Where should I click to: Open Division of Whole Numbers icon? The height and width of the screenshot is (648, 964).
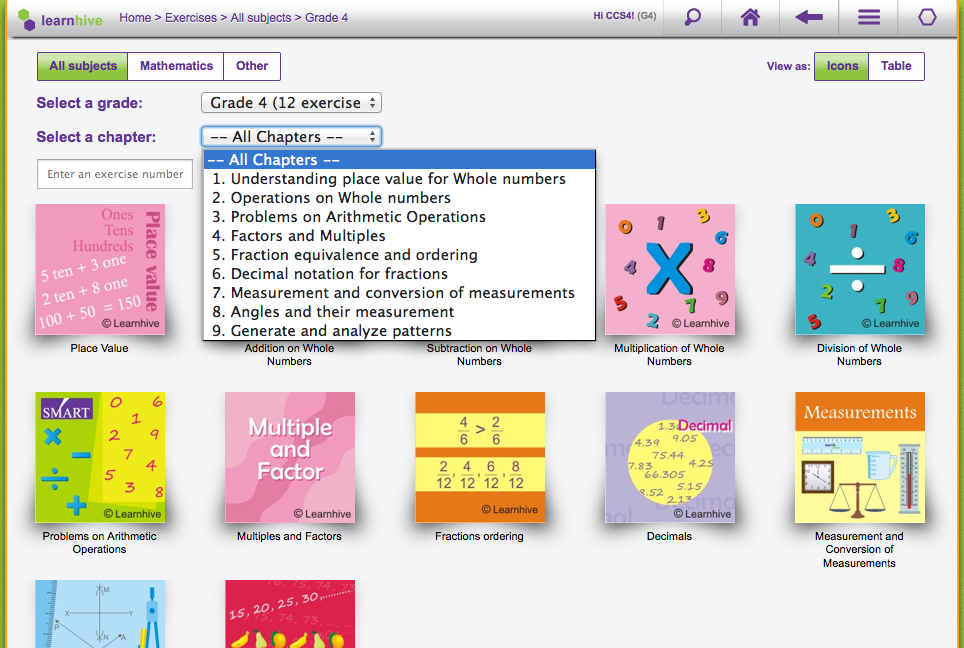pyautogui.click(x=860, y=269)
